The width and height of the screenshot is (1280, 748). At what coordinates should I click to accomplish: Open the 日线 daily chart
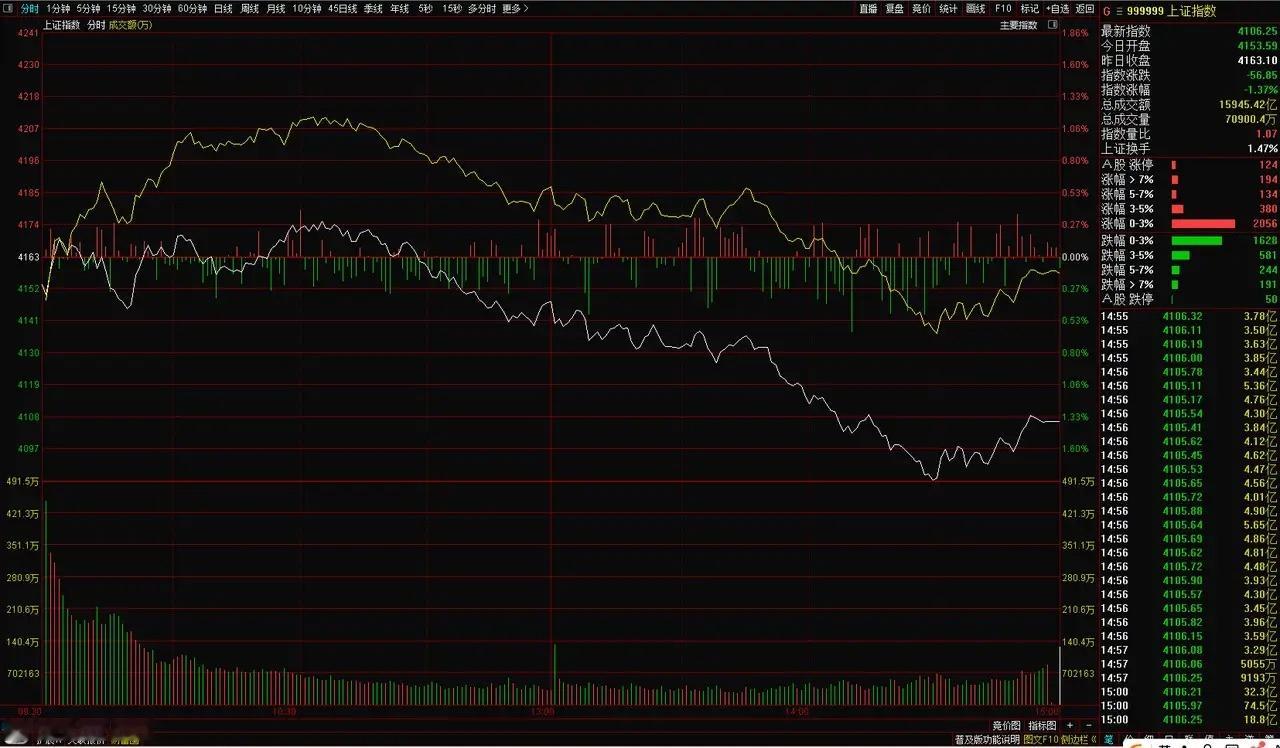point(223,8)
